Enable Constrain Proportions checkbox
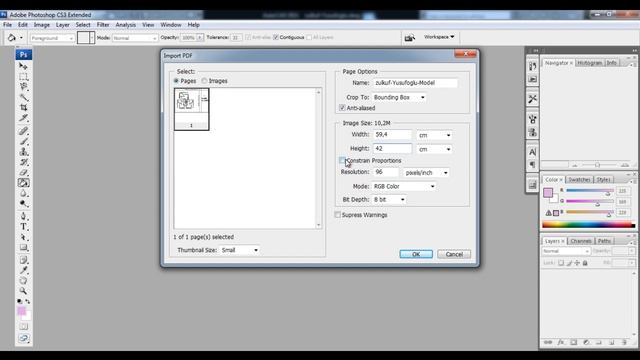 pyautogui.click(x=342, y=160)
